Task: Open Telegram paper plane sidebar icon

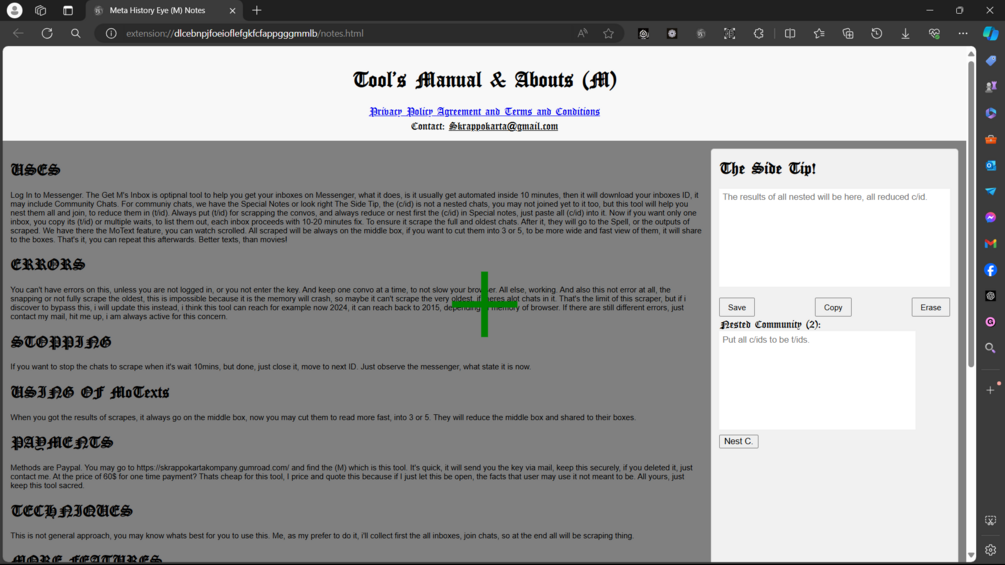Action: (x=990, y=191)
